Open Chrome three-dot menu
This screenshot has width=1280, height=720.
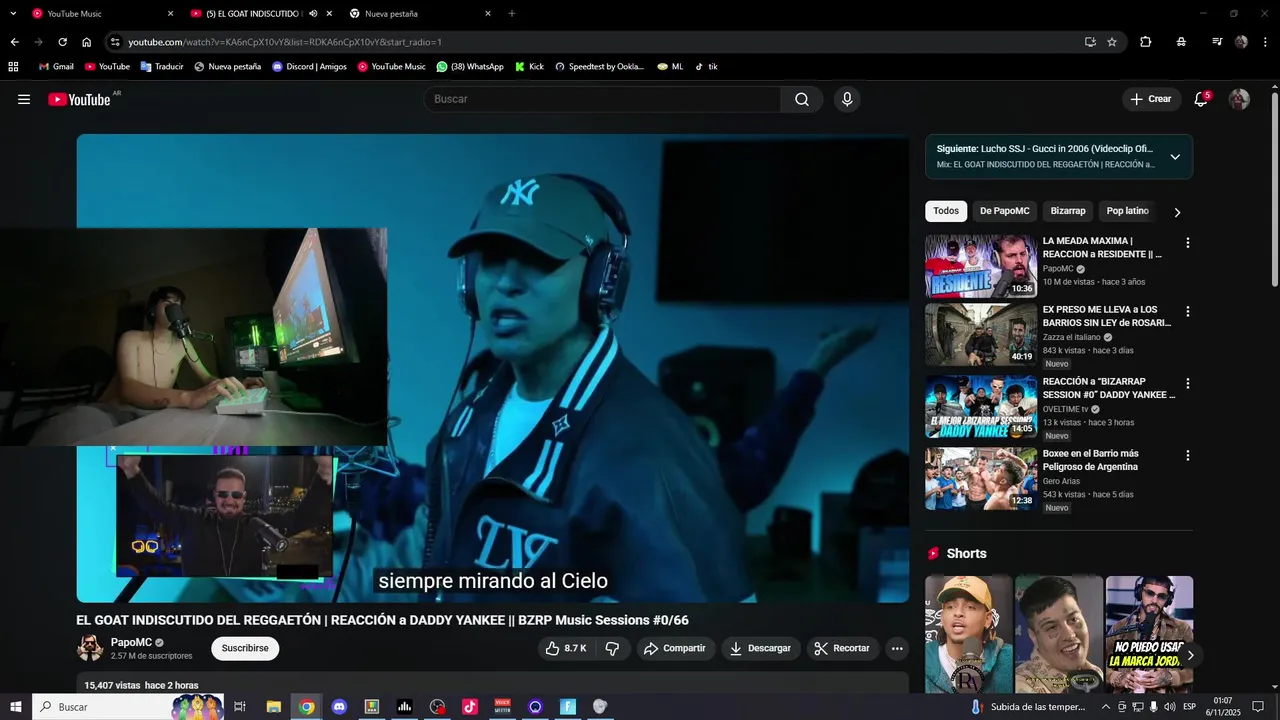click(x=1265, y=42)
